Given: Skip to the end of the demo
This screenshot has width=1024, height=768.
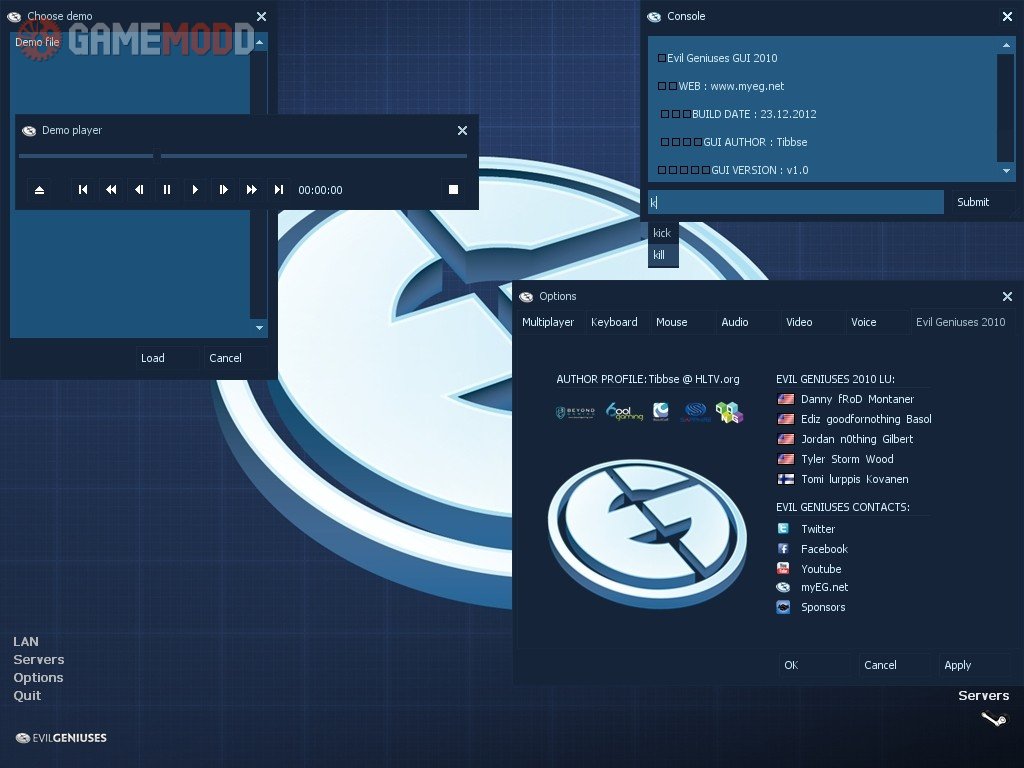Looking at the screenshot, I should [279, 190].
